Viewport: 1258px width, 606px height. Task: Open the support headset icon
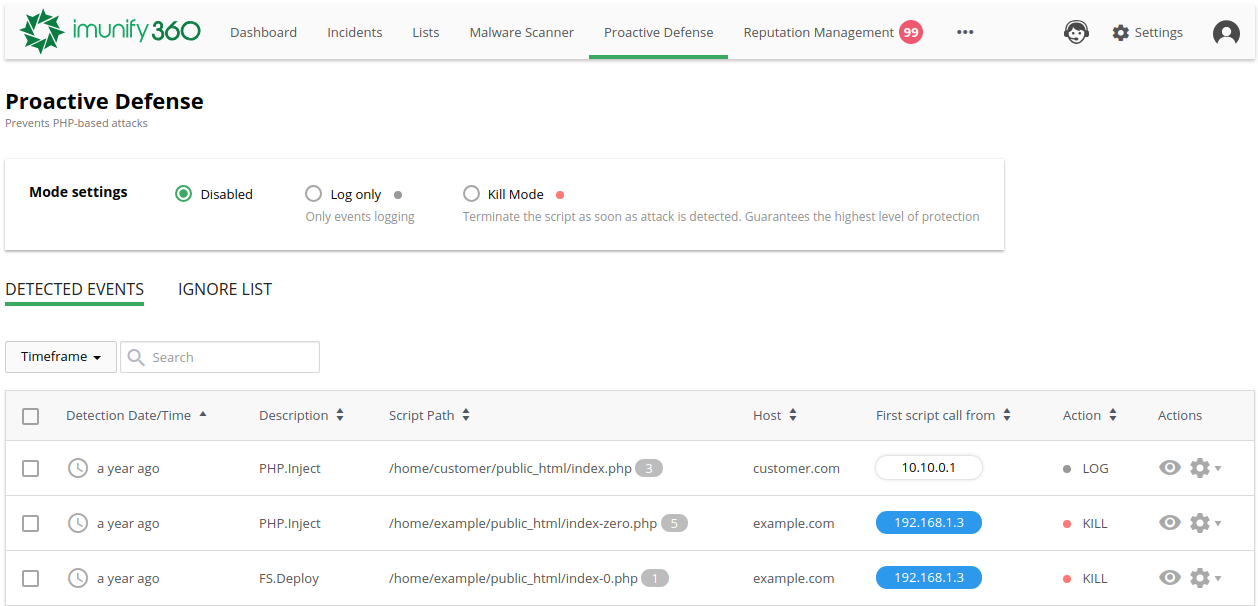(1076, 33)
